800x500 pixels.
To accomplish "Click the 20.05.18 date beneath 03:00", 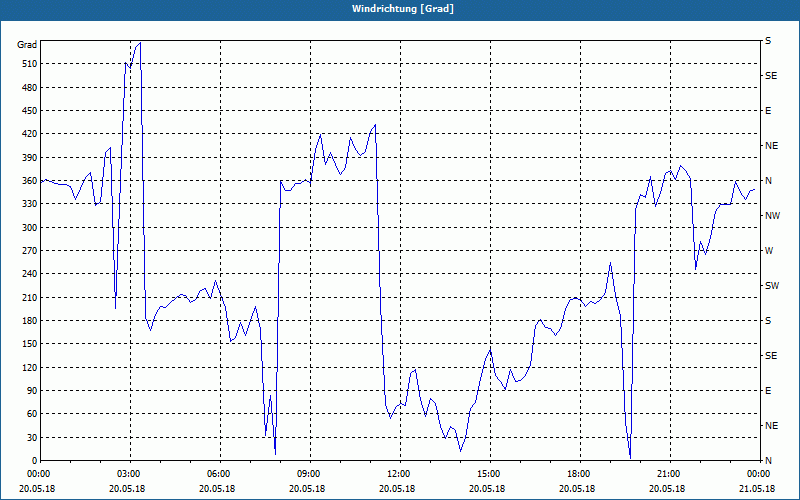I will click(x=127, y=488).
